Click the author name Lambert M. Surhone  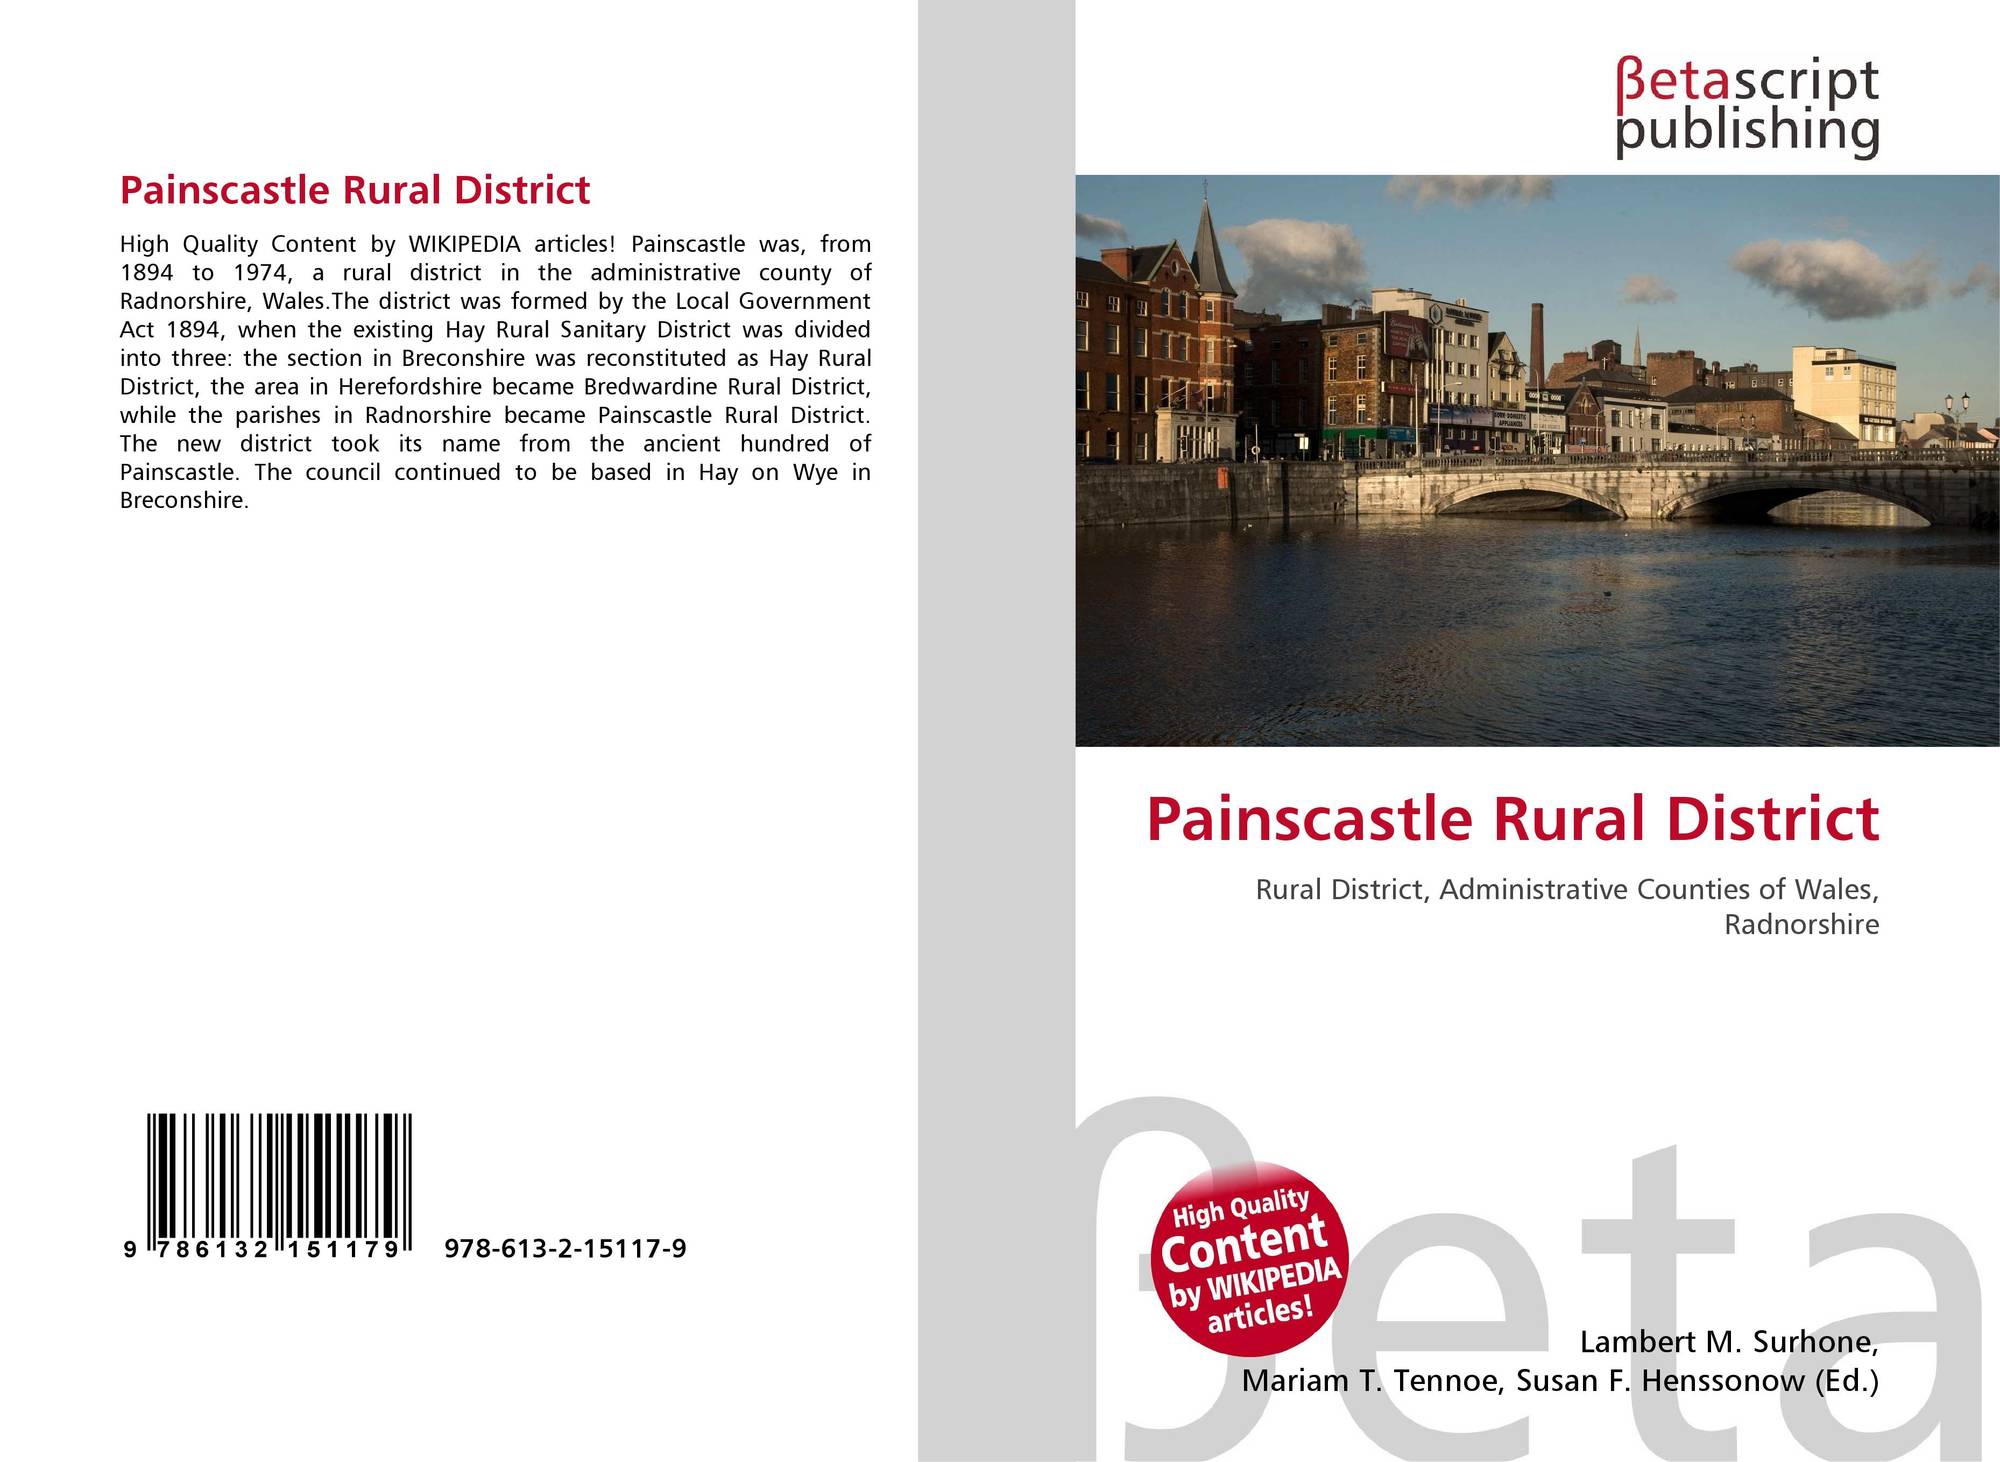point(1728,1341)
